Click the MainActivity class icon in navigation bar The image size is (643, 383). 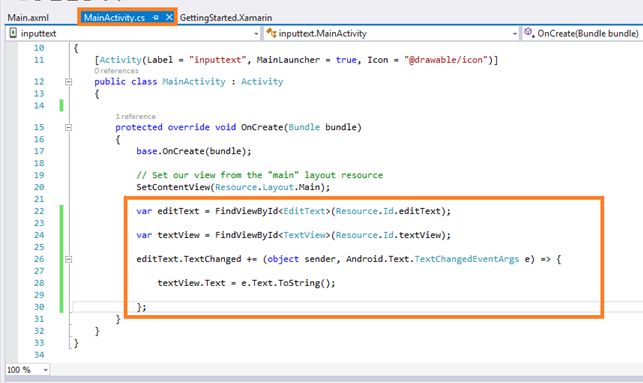271,33
